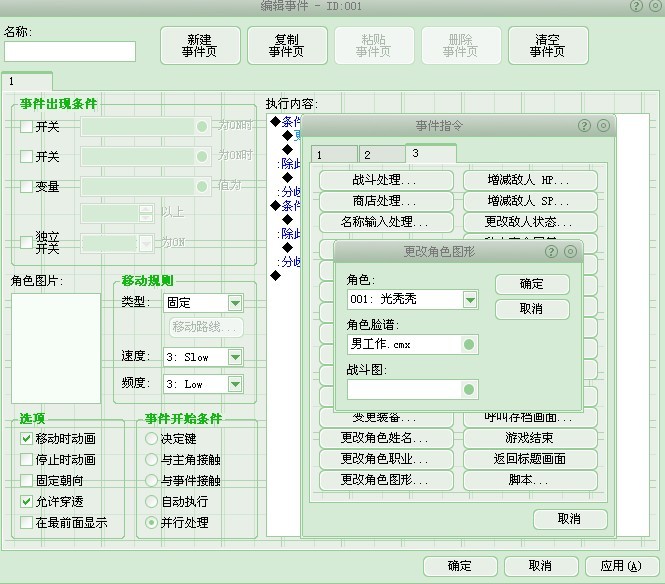Click the 名称 input field

point(70,51)
